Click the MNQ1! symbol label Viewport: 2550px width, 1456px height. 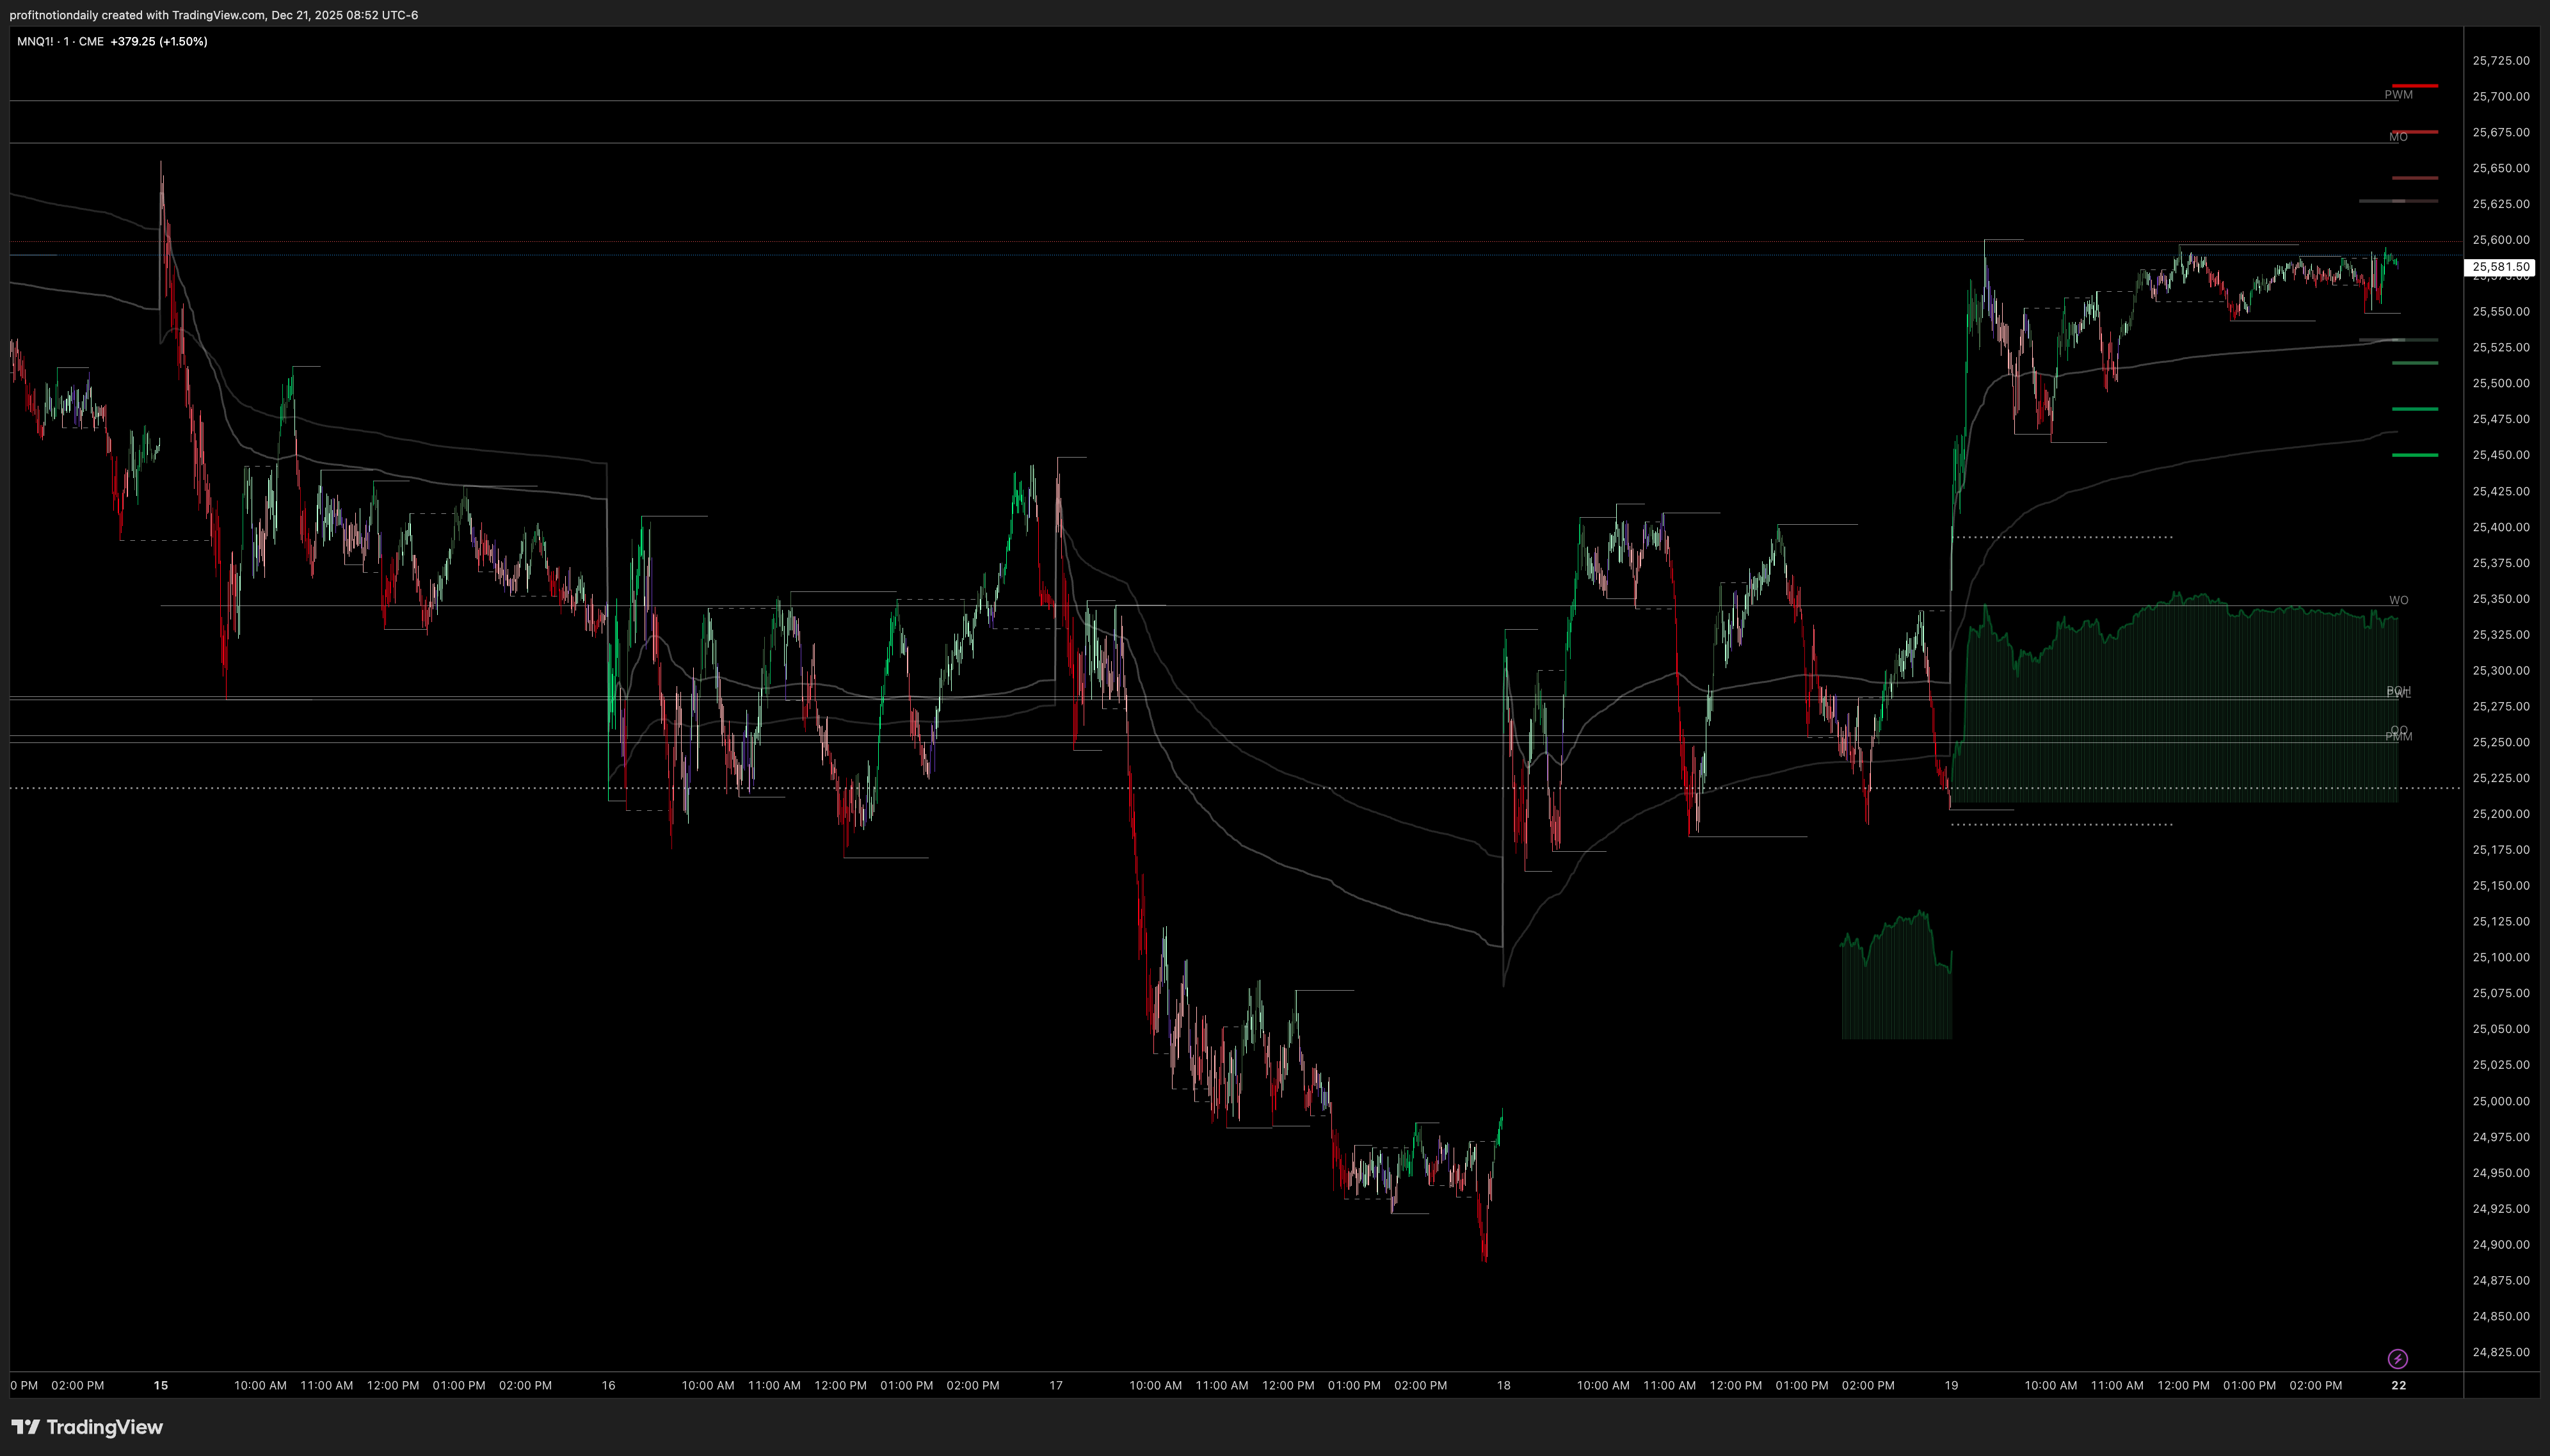coord(35,41)
